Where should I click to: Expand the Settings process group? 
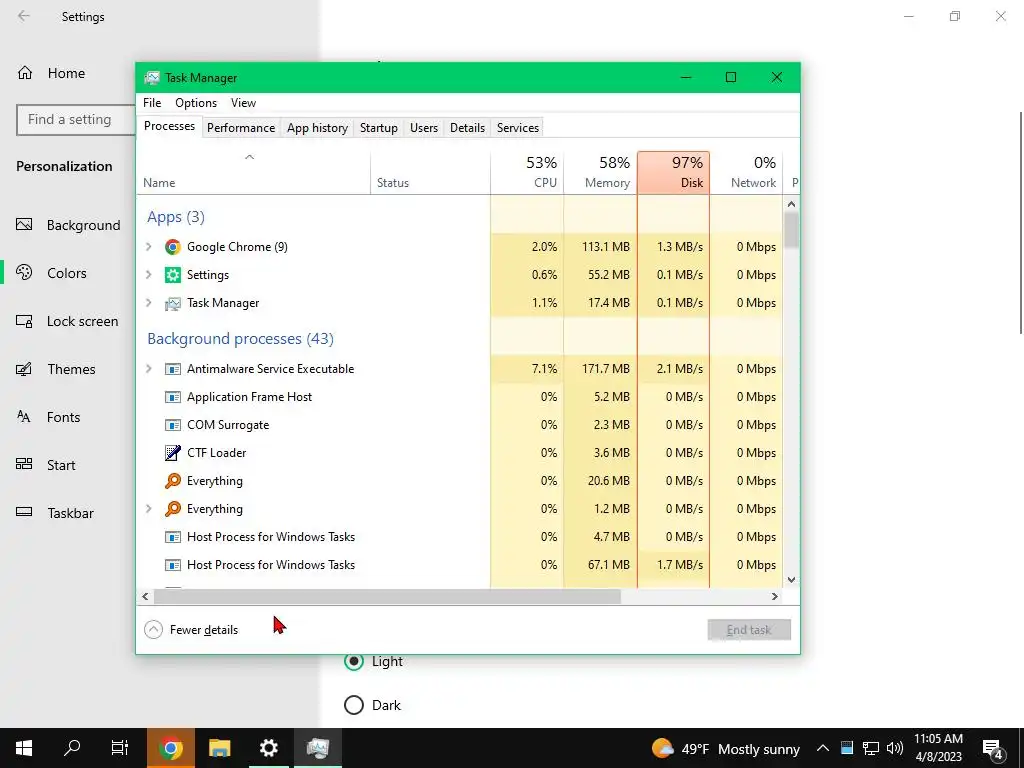tap(149, 275)
